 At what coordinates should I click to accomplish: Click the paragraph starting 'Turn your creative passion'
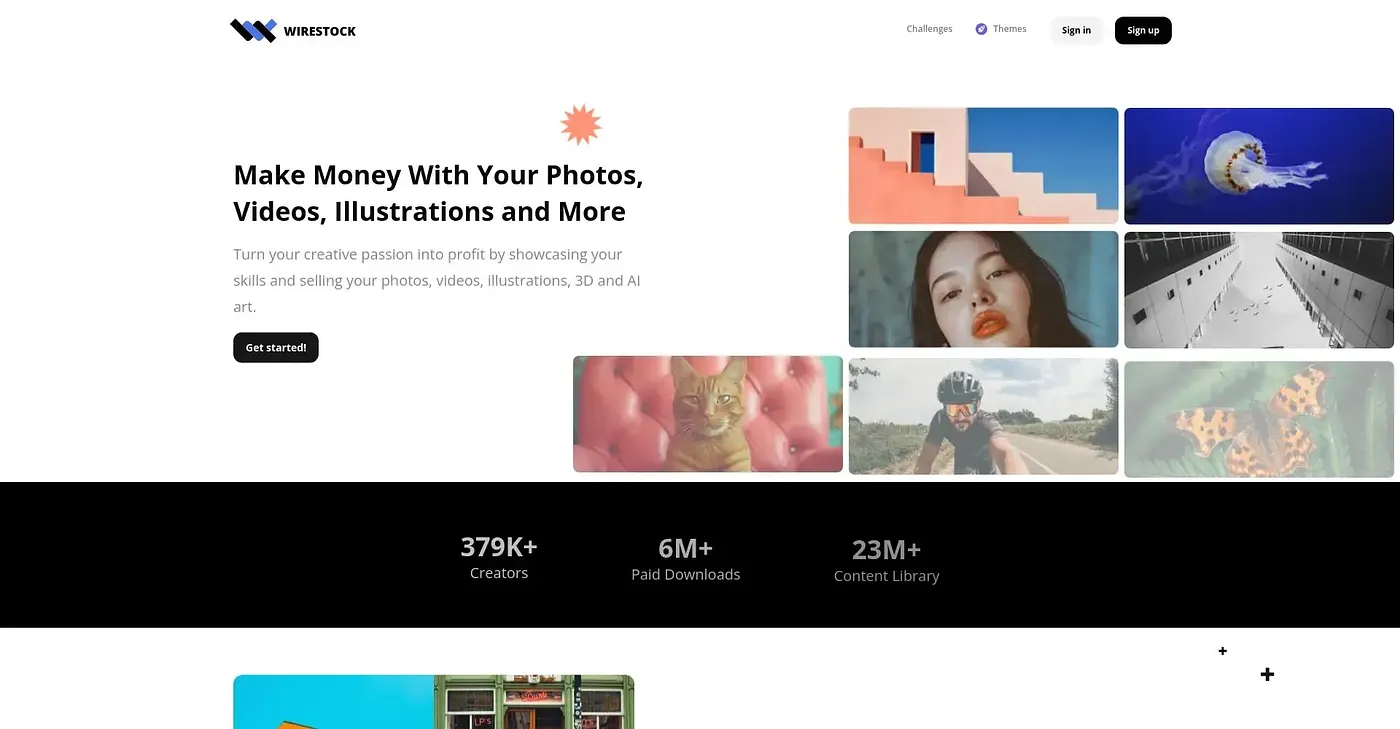pos(437,281)
